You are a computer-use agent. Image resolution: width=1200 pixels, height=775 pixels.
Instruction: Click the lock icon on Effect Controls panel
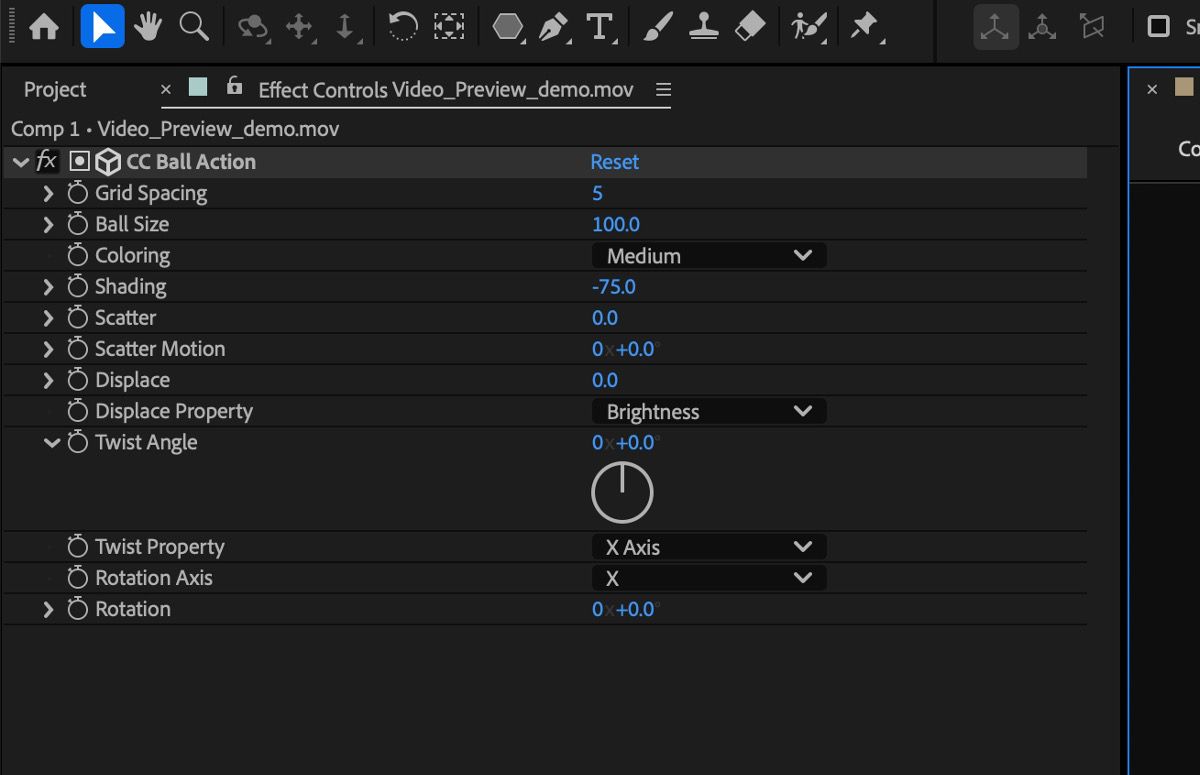point(233,89)
